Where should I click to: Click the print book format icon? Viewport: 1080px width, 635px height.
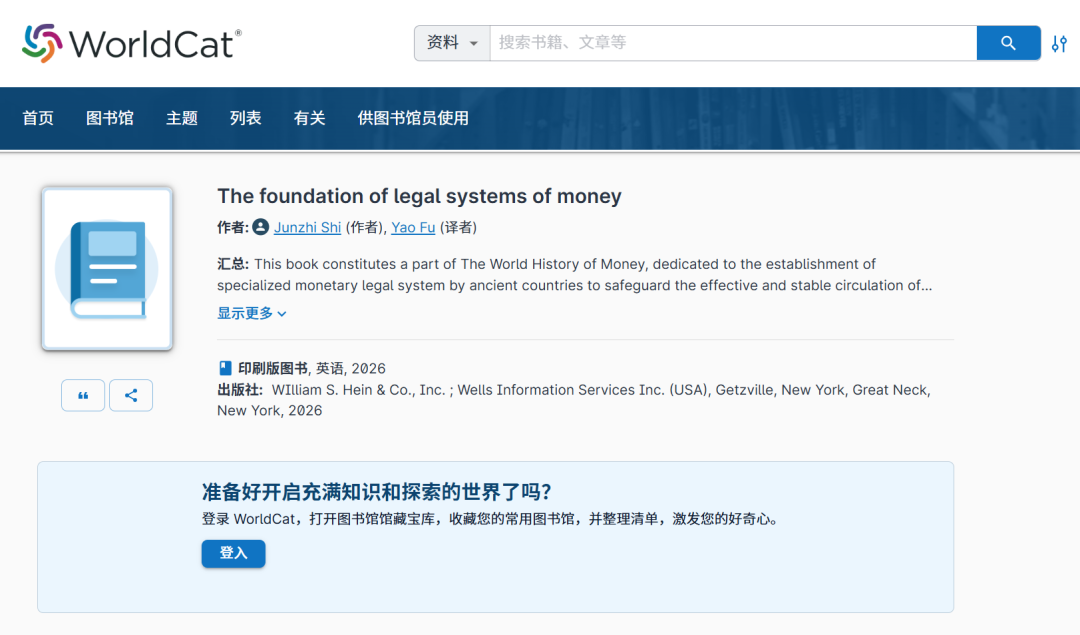point(225,368)
